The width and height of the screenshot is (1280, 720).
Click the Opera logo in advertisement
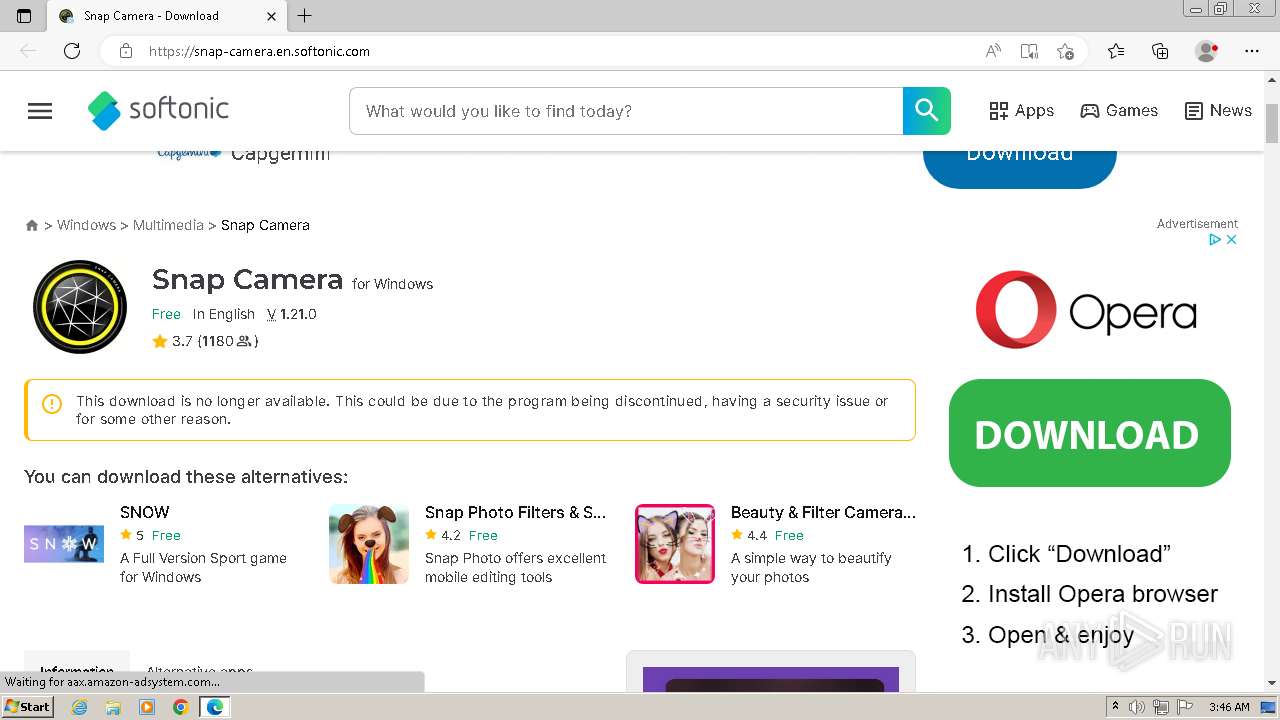1086,310
